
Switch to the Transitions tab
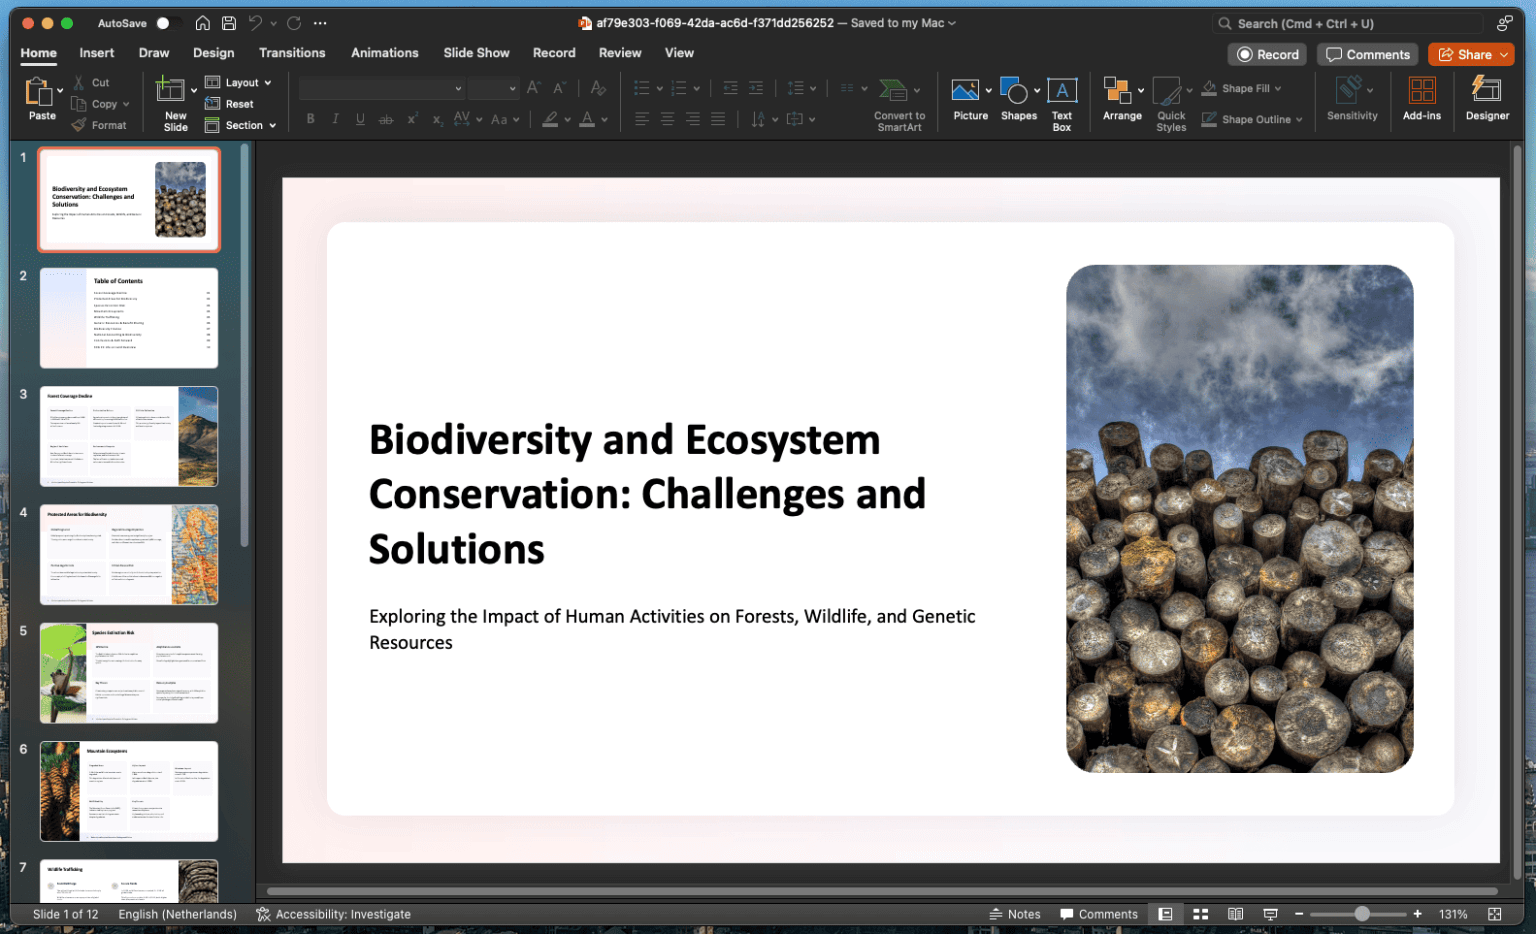tap(292, 53)
